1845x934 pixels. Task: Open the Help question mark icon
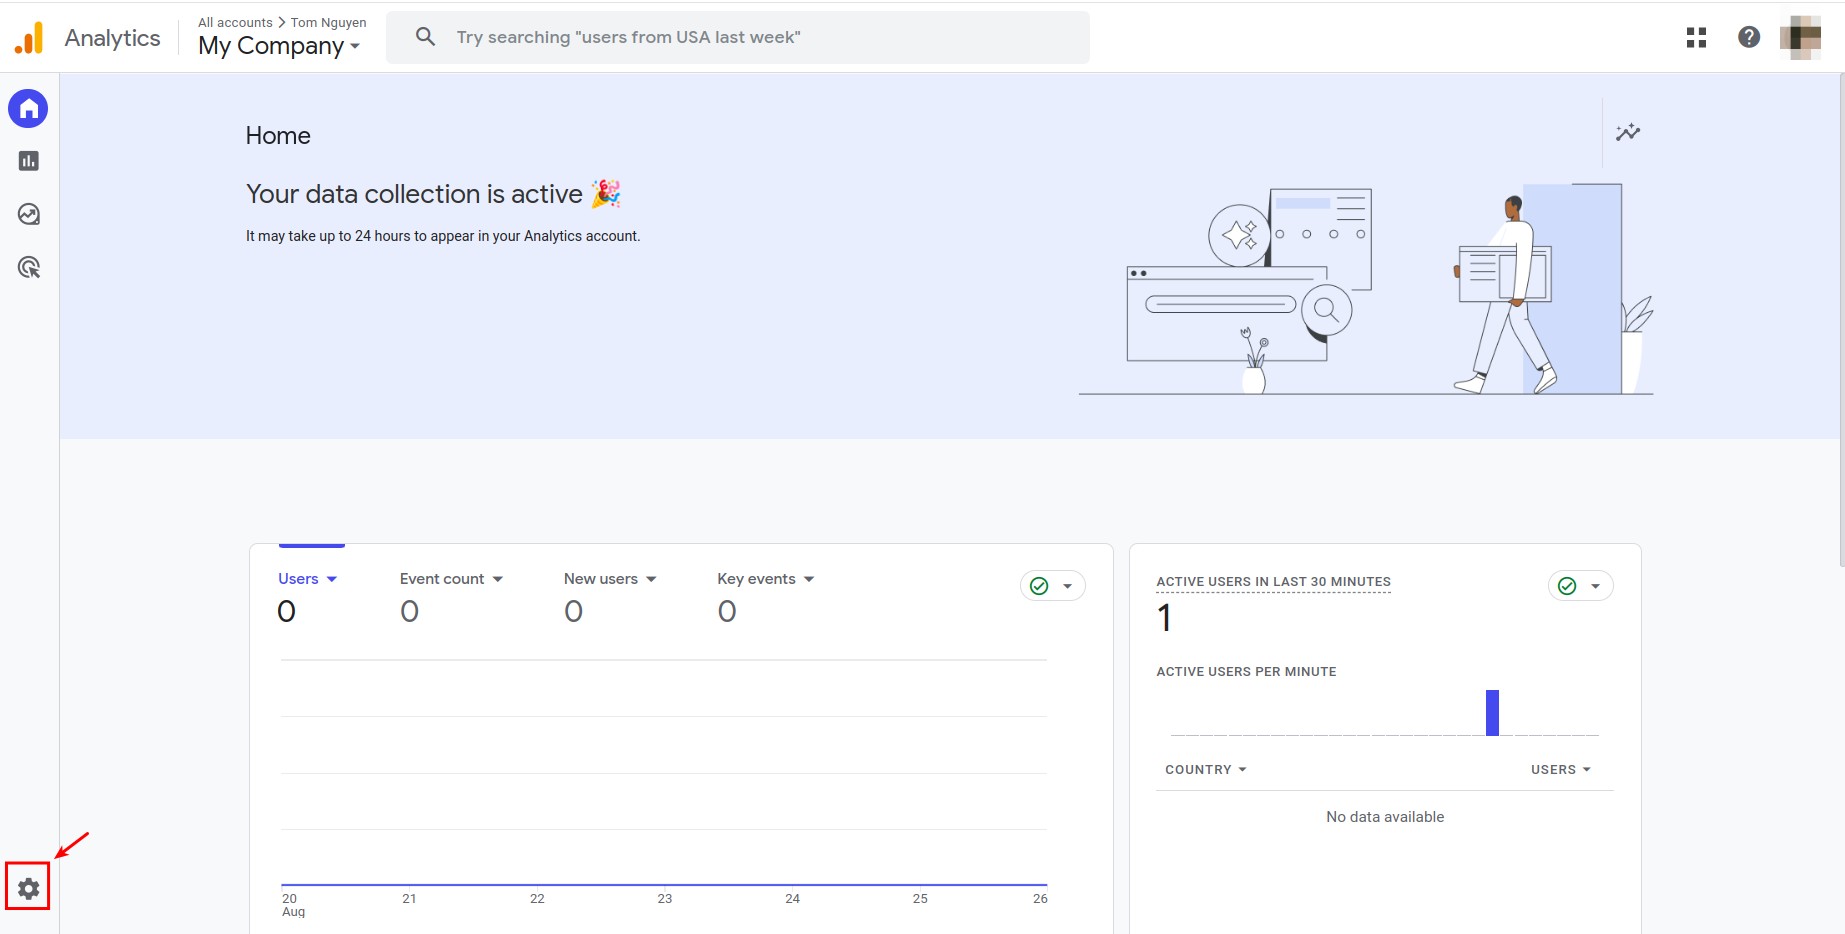(x=1749, y=37)
